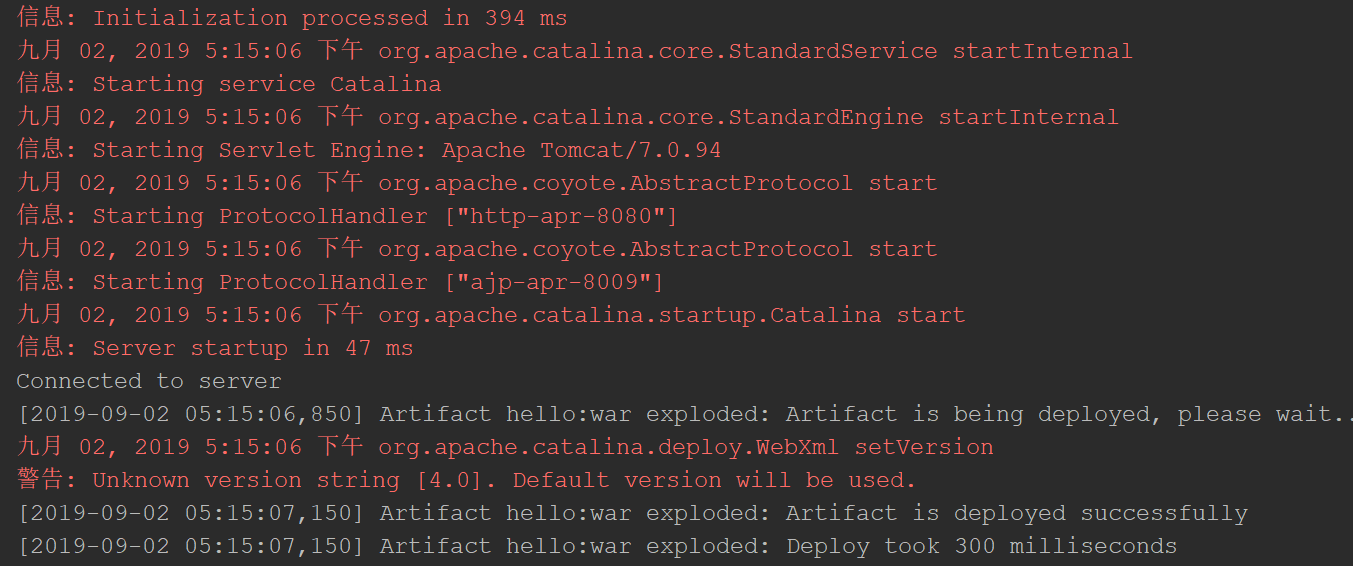Click the "Deploy took 300 milliseconds" line
The height and width of the screenshot is (566, 1353).
(x=597, y=546)
